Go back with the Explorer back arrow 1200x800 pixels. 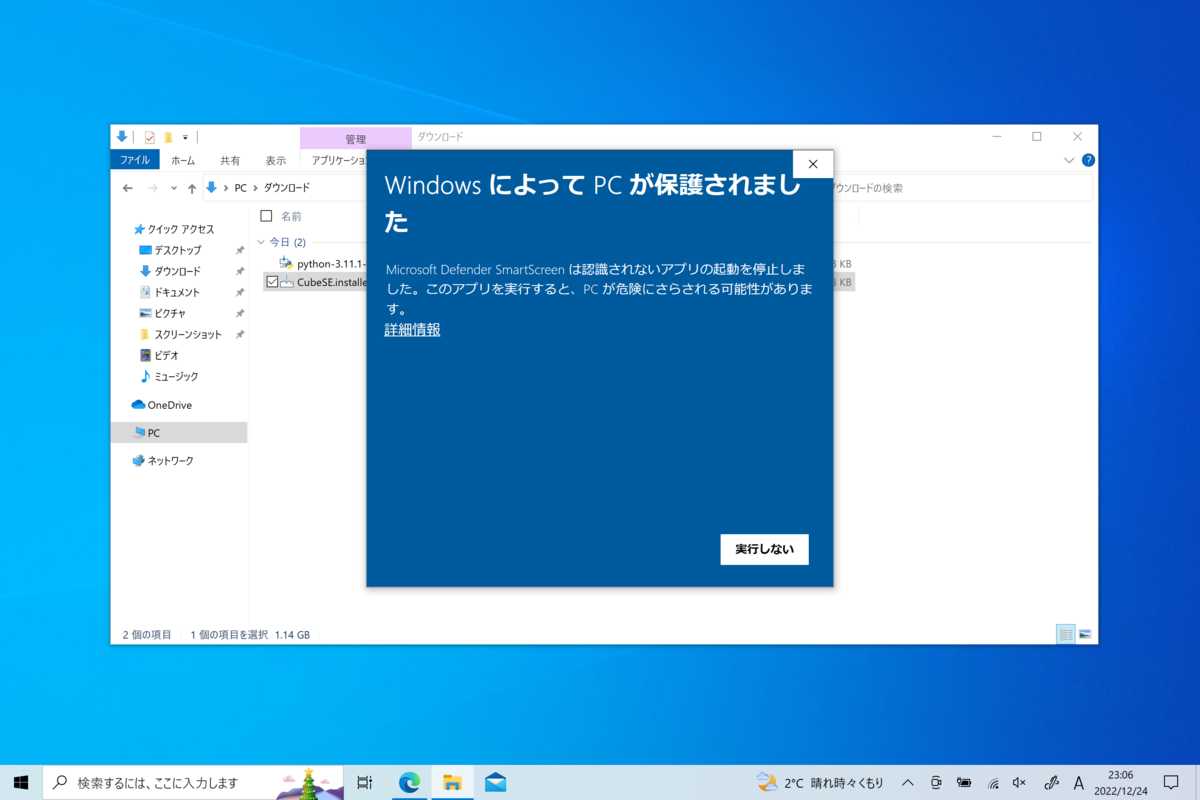coord(127,188)
